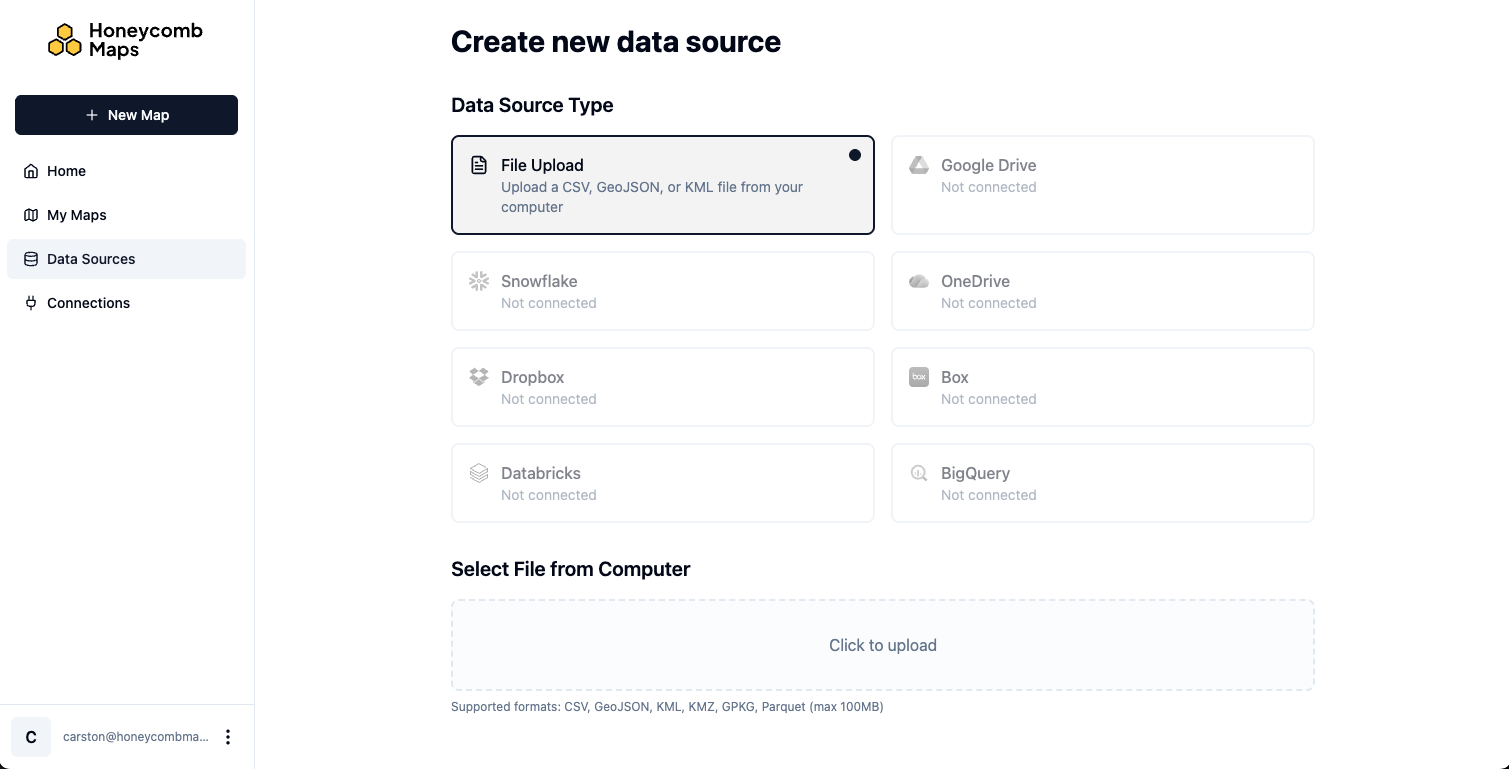The image size is (1509, 769).
Task: Click the upload area to select a file
Action: [x=882, y=645]
